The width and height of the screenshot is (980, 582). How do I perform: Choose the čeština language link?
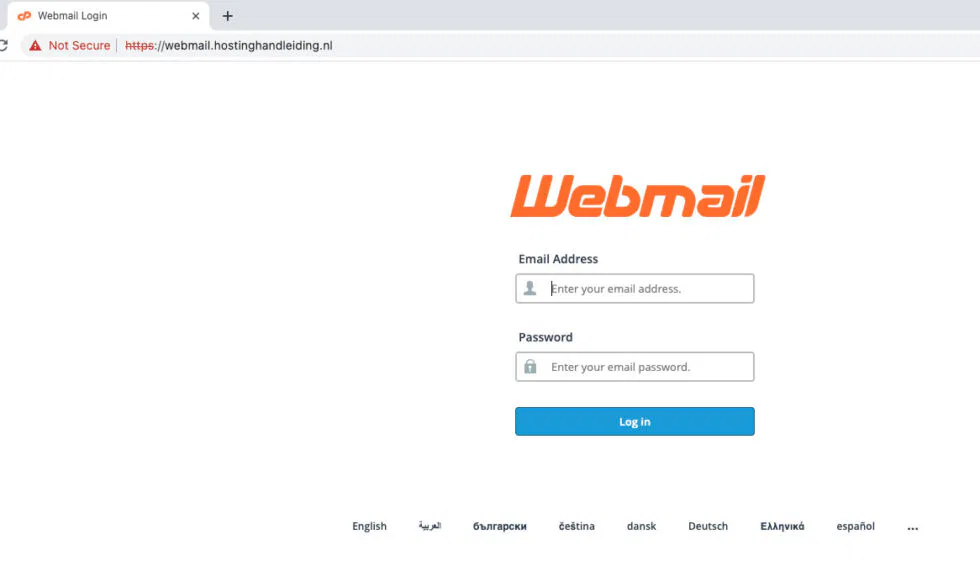(x=576, y=526)
